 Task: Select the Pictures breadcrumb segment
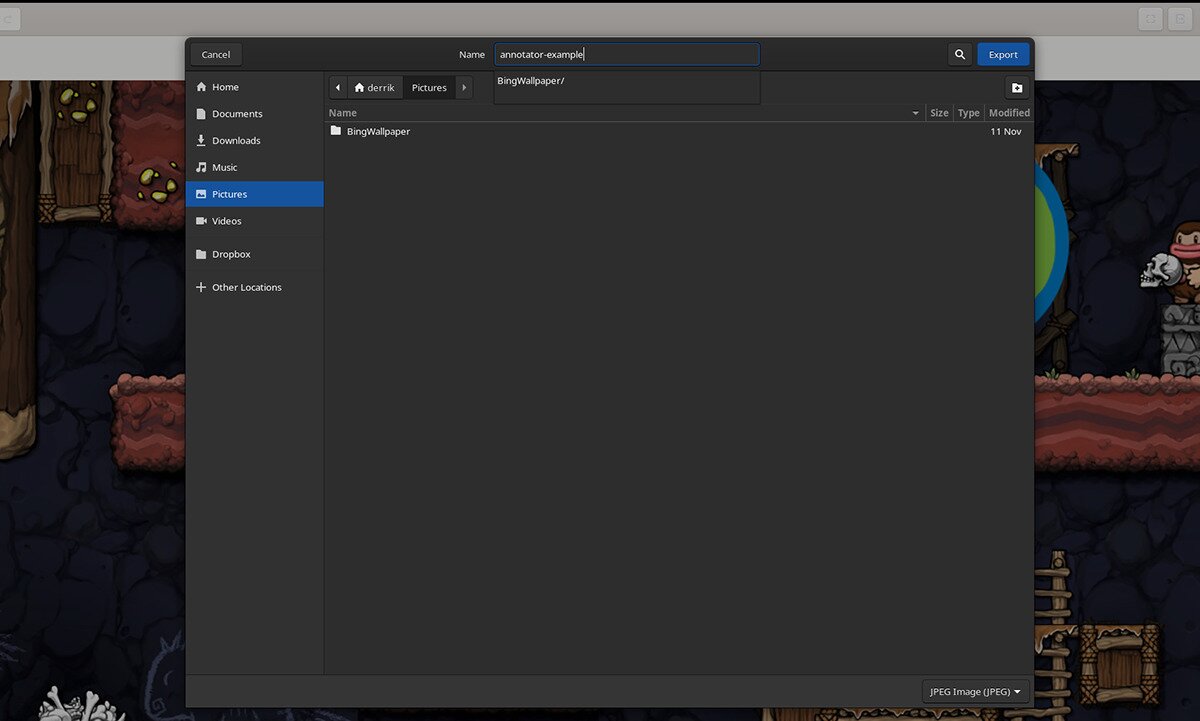[x=428, y=87]
